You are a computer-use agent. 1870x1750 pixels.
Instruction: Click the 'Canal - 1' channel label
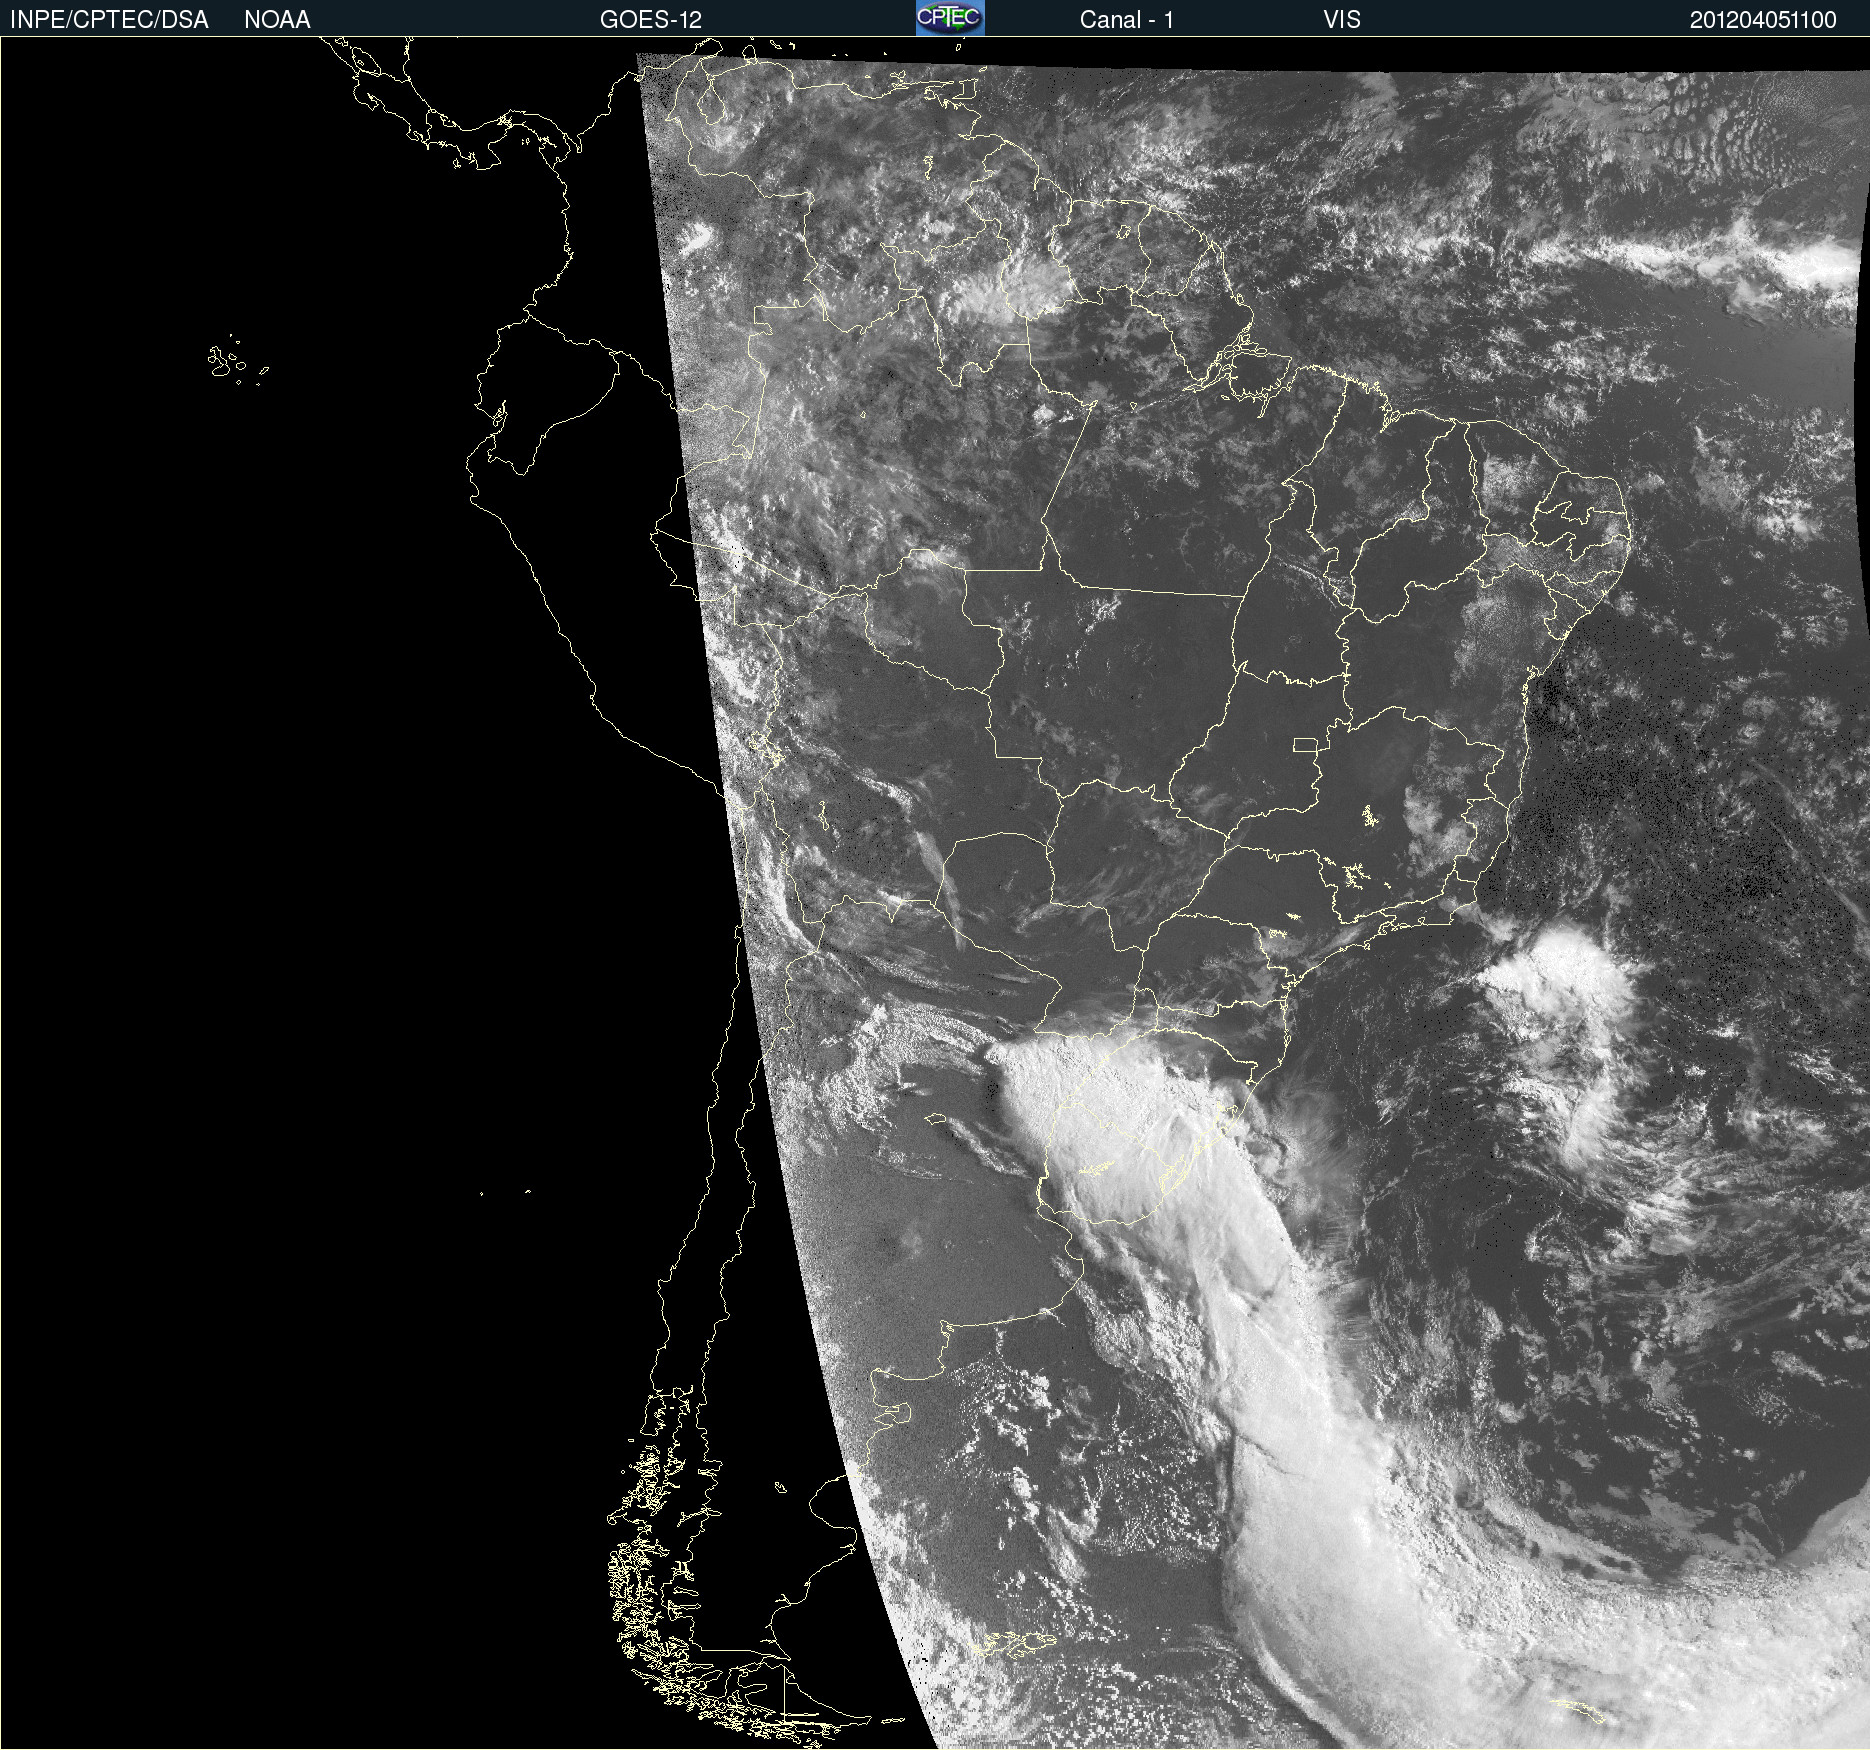(x=1127, y=20)
